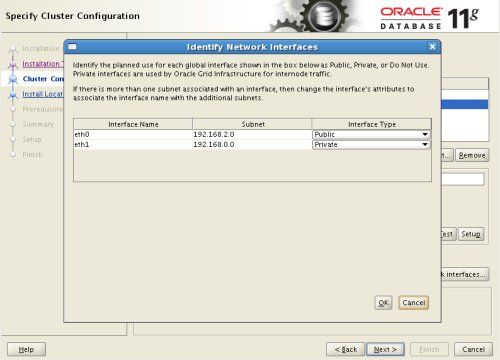Open the dialog window menu icon
The width and height of the screenshot is (500, 360).
pos(72,47)
